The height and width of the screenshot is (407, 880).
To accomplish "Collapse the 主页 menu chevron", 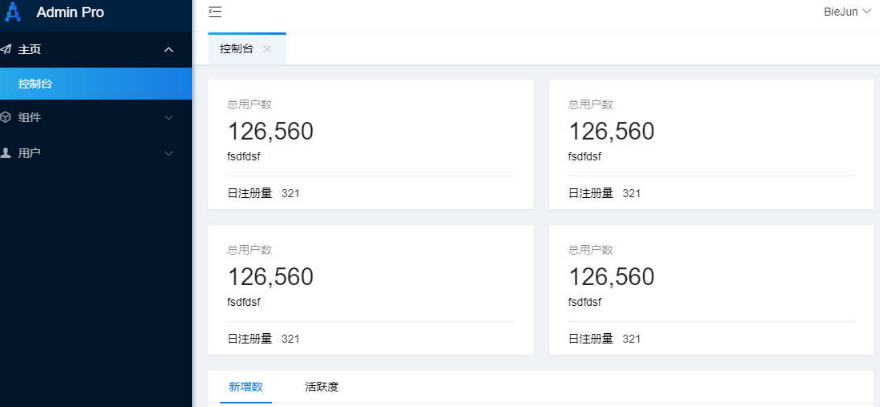I will tap(168, 50).
